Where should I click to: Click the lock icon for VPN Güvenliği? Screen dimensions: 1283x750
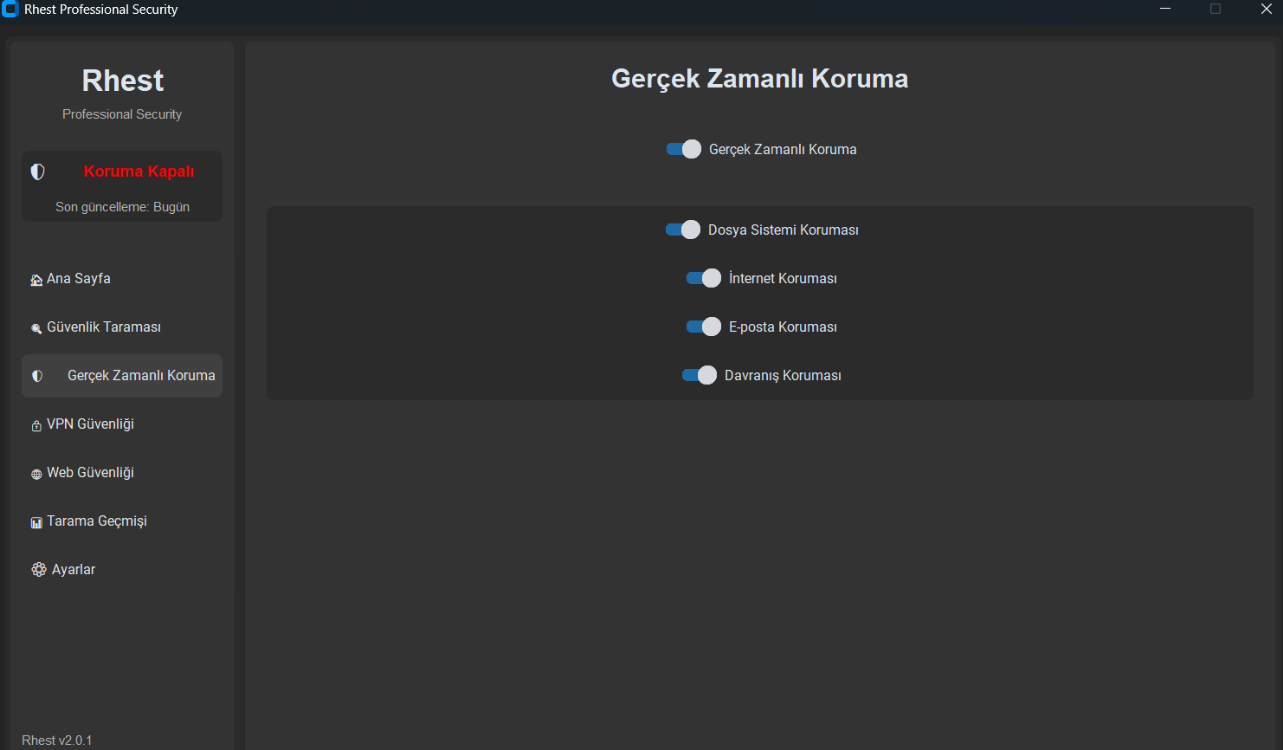(37, 425)
